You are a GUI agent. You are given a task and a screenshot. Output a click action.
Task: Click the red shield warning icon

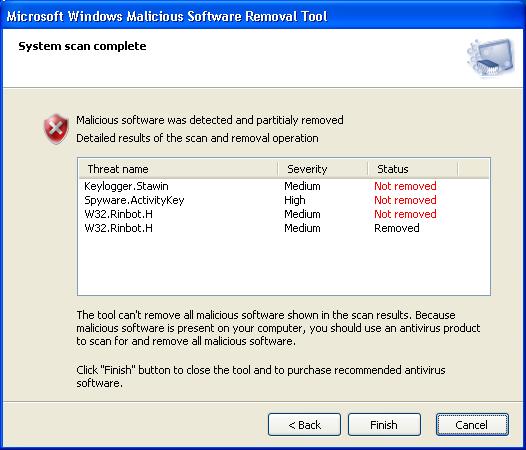(x=56, y=129)
